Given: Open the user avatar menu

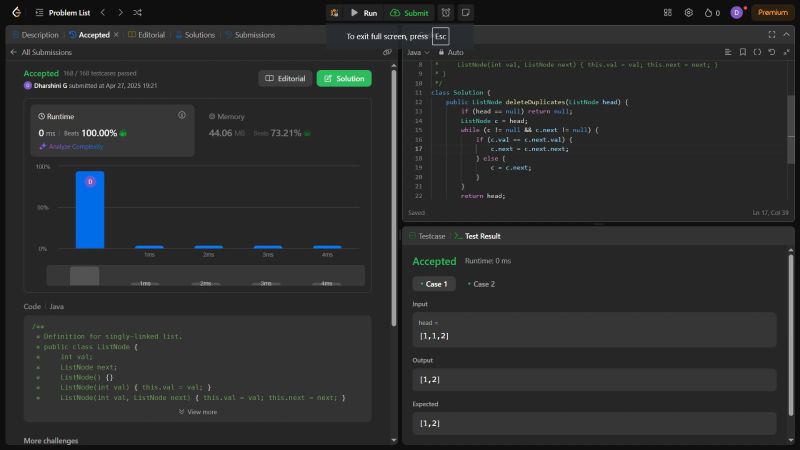Looking at the screenshot, I should tap(736, 13).
